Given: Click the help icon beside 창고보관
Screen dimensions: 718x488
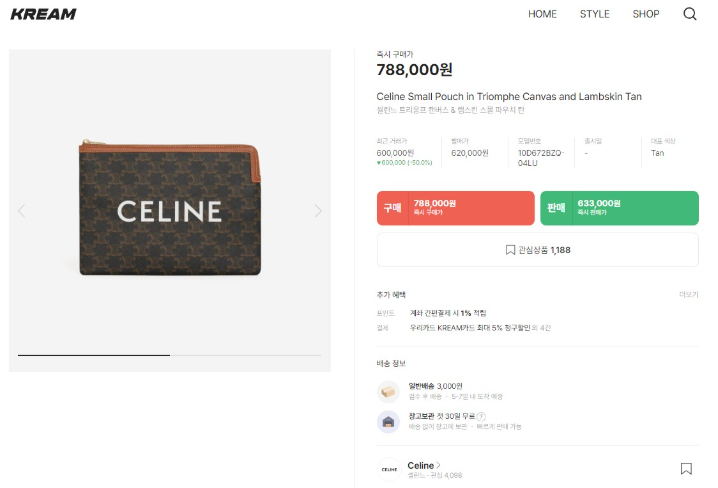Looking at the screenshot, I should click(x=481, y=416).
